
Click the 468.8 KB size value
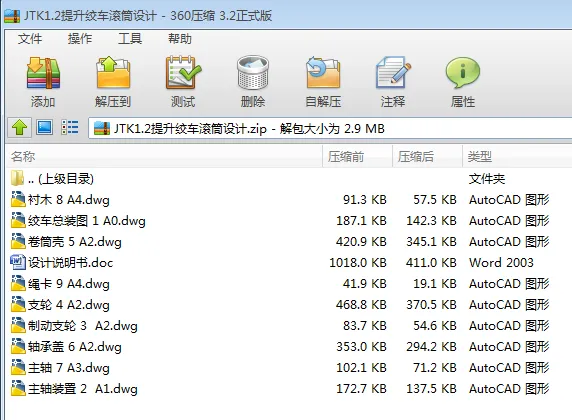click(x=361, y=305)
